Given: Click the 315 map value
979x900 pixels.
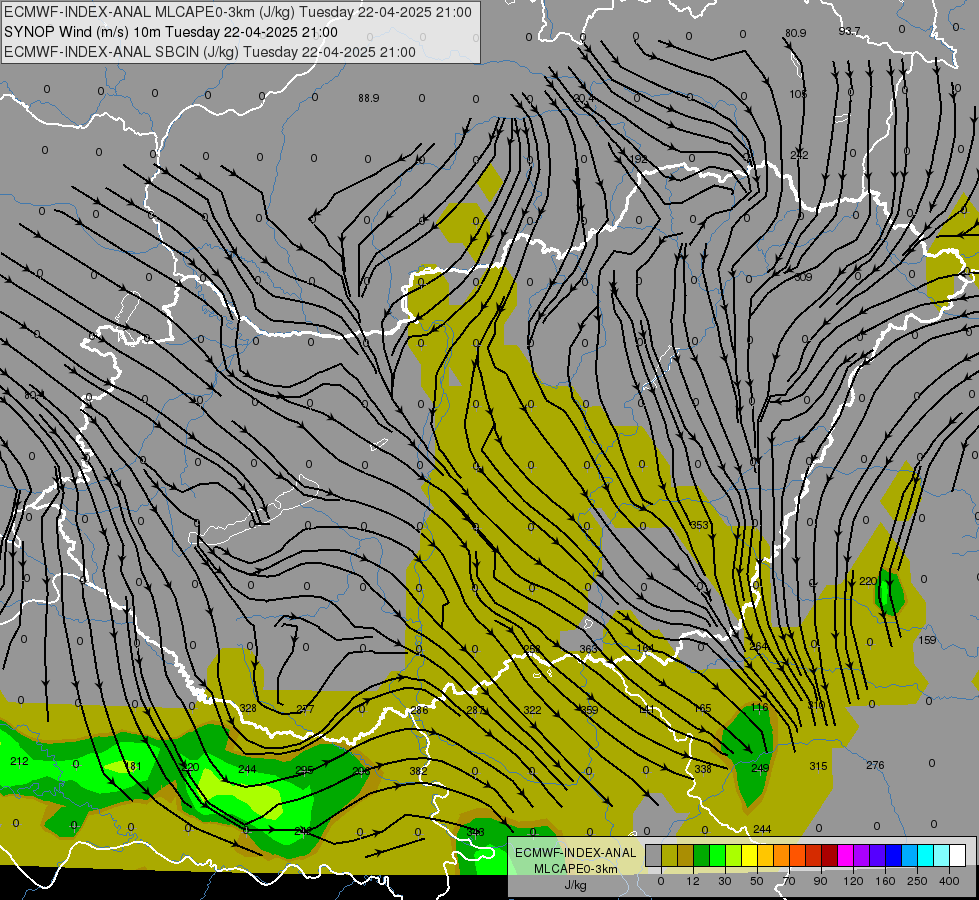Looking at the screenshot, I should click(x=818, y=766).
